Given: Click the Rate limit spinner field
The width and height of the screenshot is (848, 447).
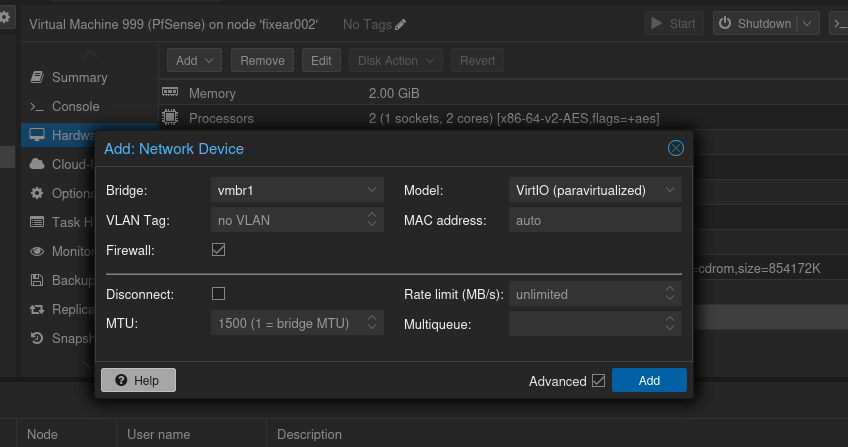Looking at the screenshot, I should tap(587, 294).
